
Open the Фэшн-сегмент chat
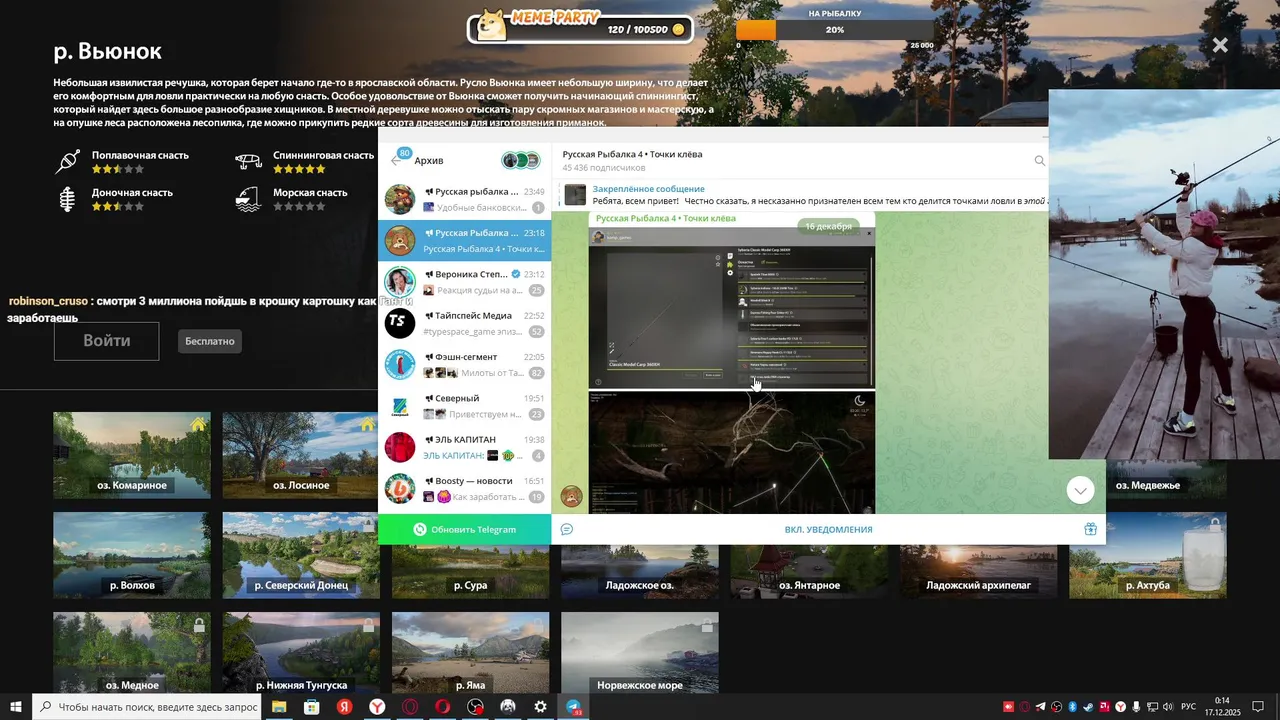464,365
